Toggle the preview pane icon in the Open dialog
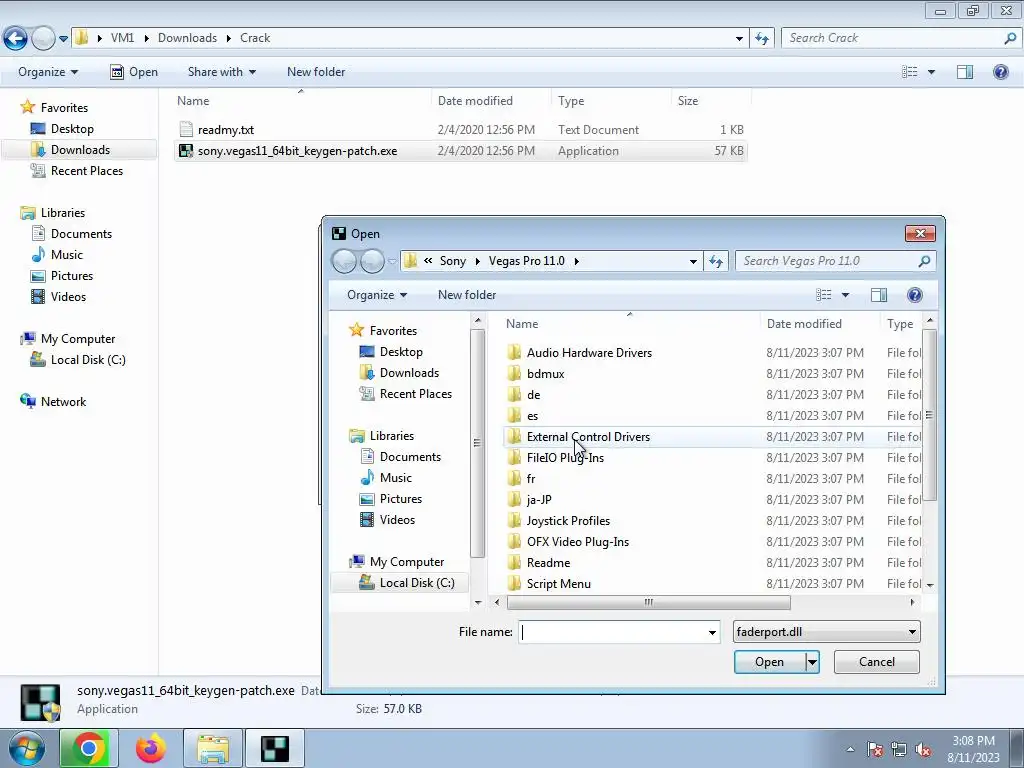 878,295
